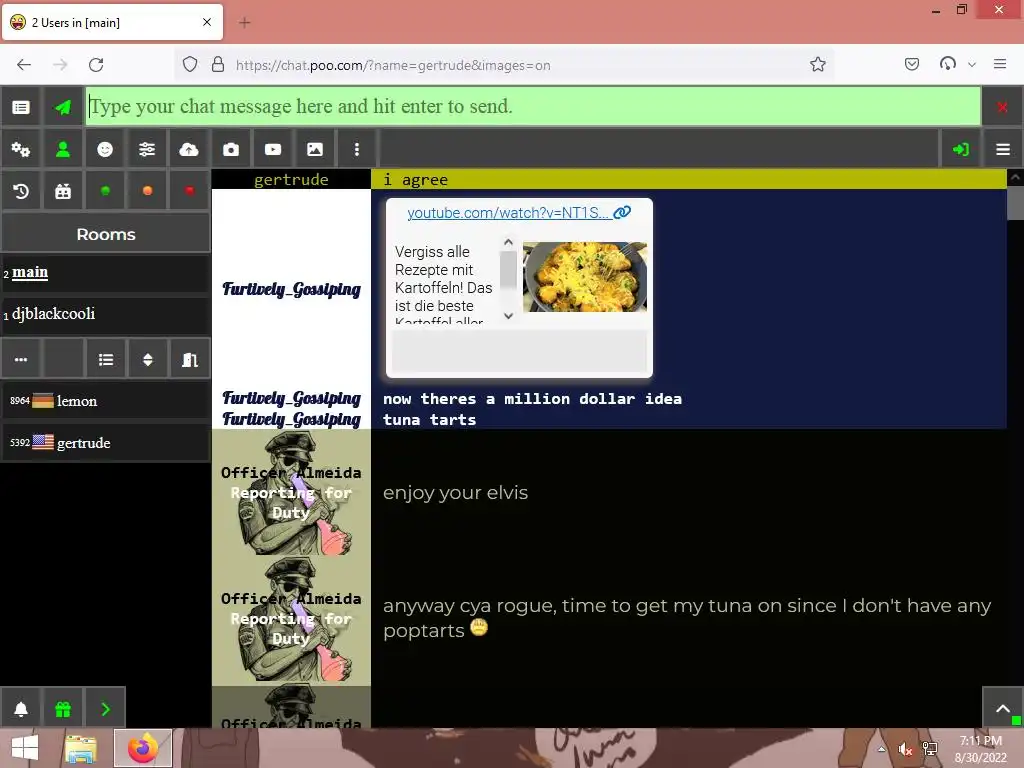Bookmark page with star icon

coord(818,65)
